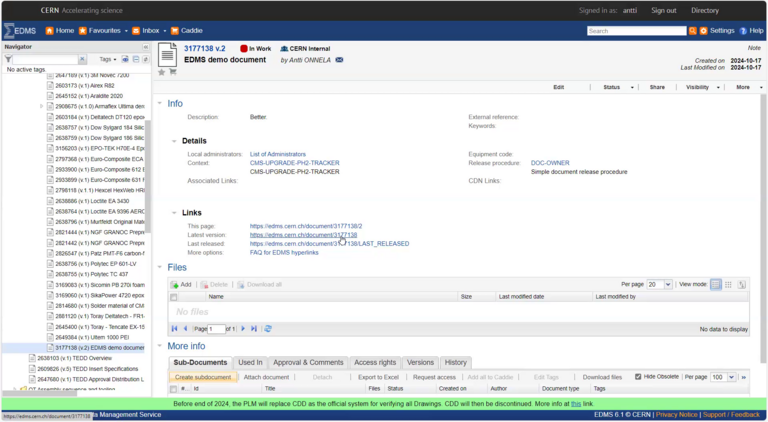Open the History tab

click(x=456, y=362)
